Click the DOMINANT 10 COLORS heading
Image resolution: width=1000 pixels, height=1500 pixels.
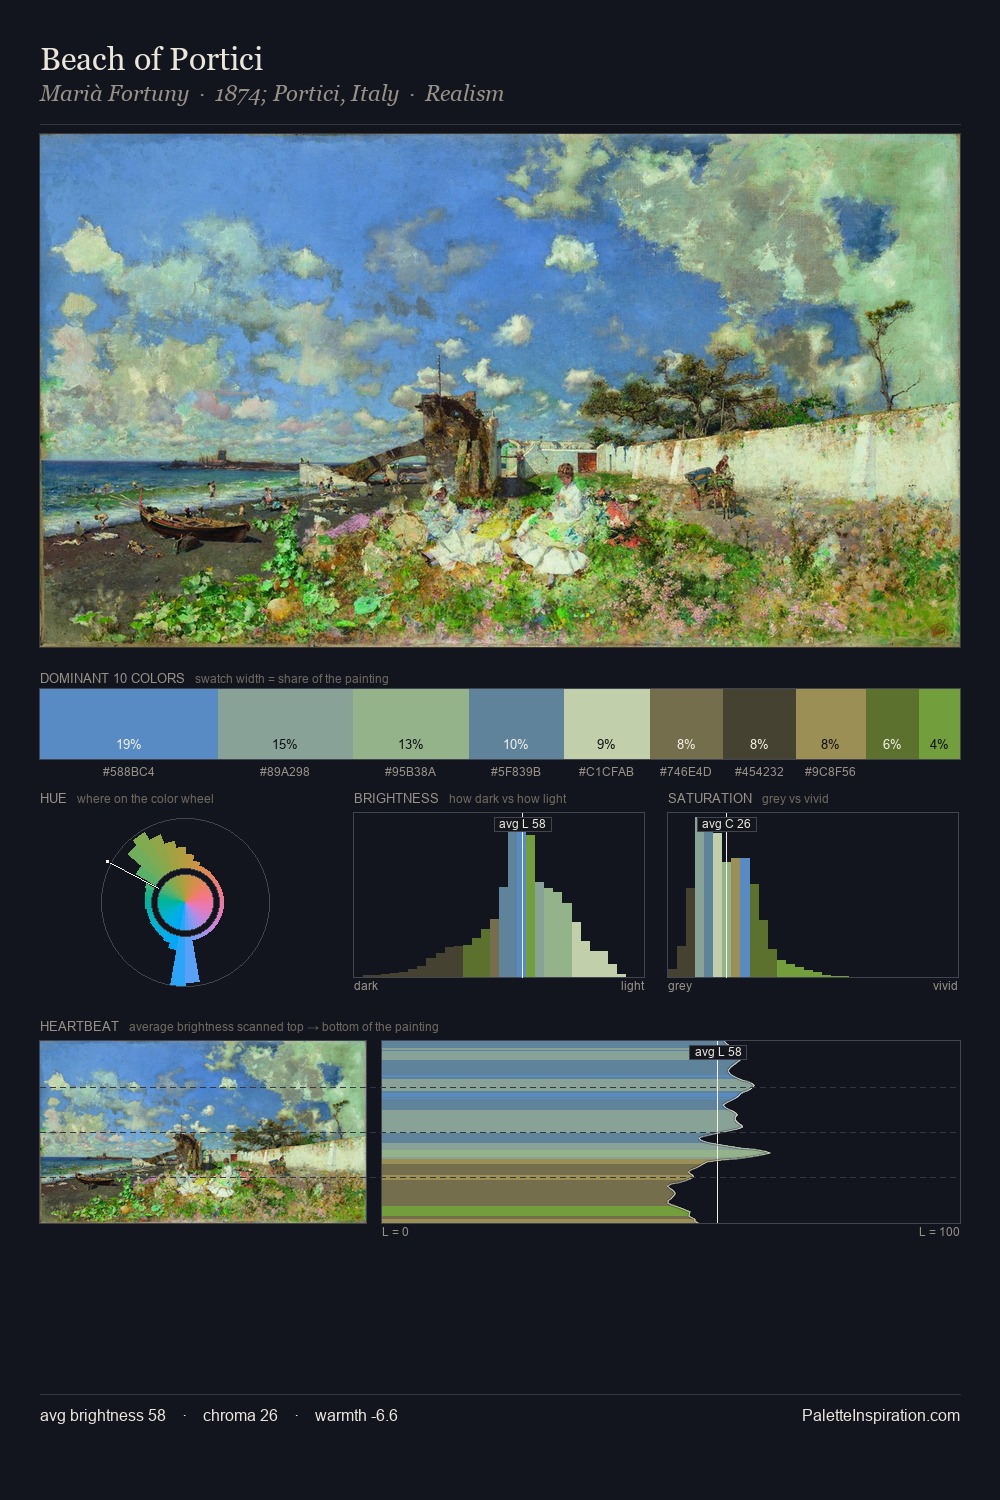(112, 678)
